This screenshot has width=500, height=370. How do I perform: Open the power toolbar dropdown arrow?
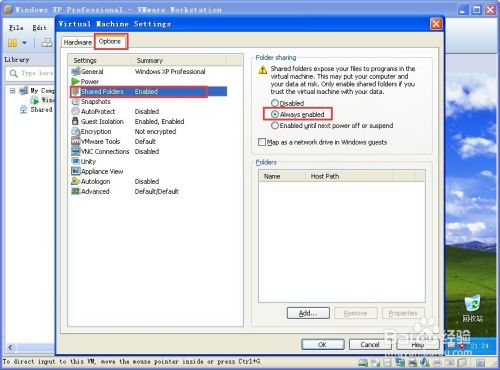click(x=24, y=43)
